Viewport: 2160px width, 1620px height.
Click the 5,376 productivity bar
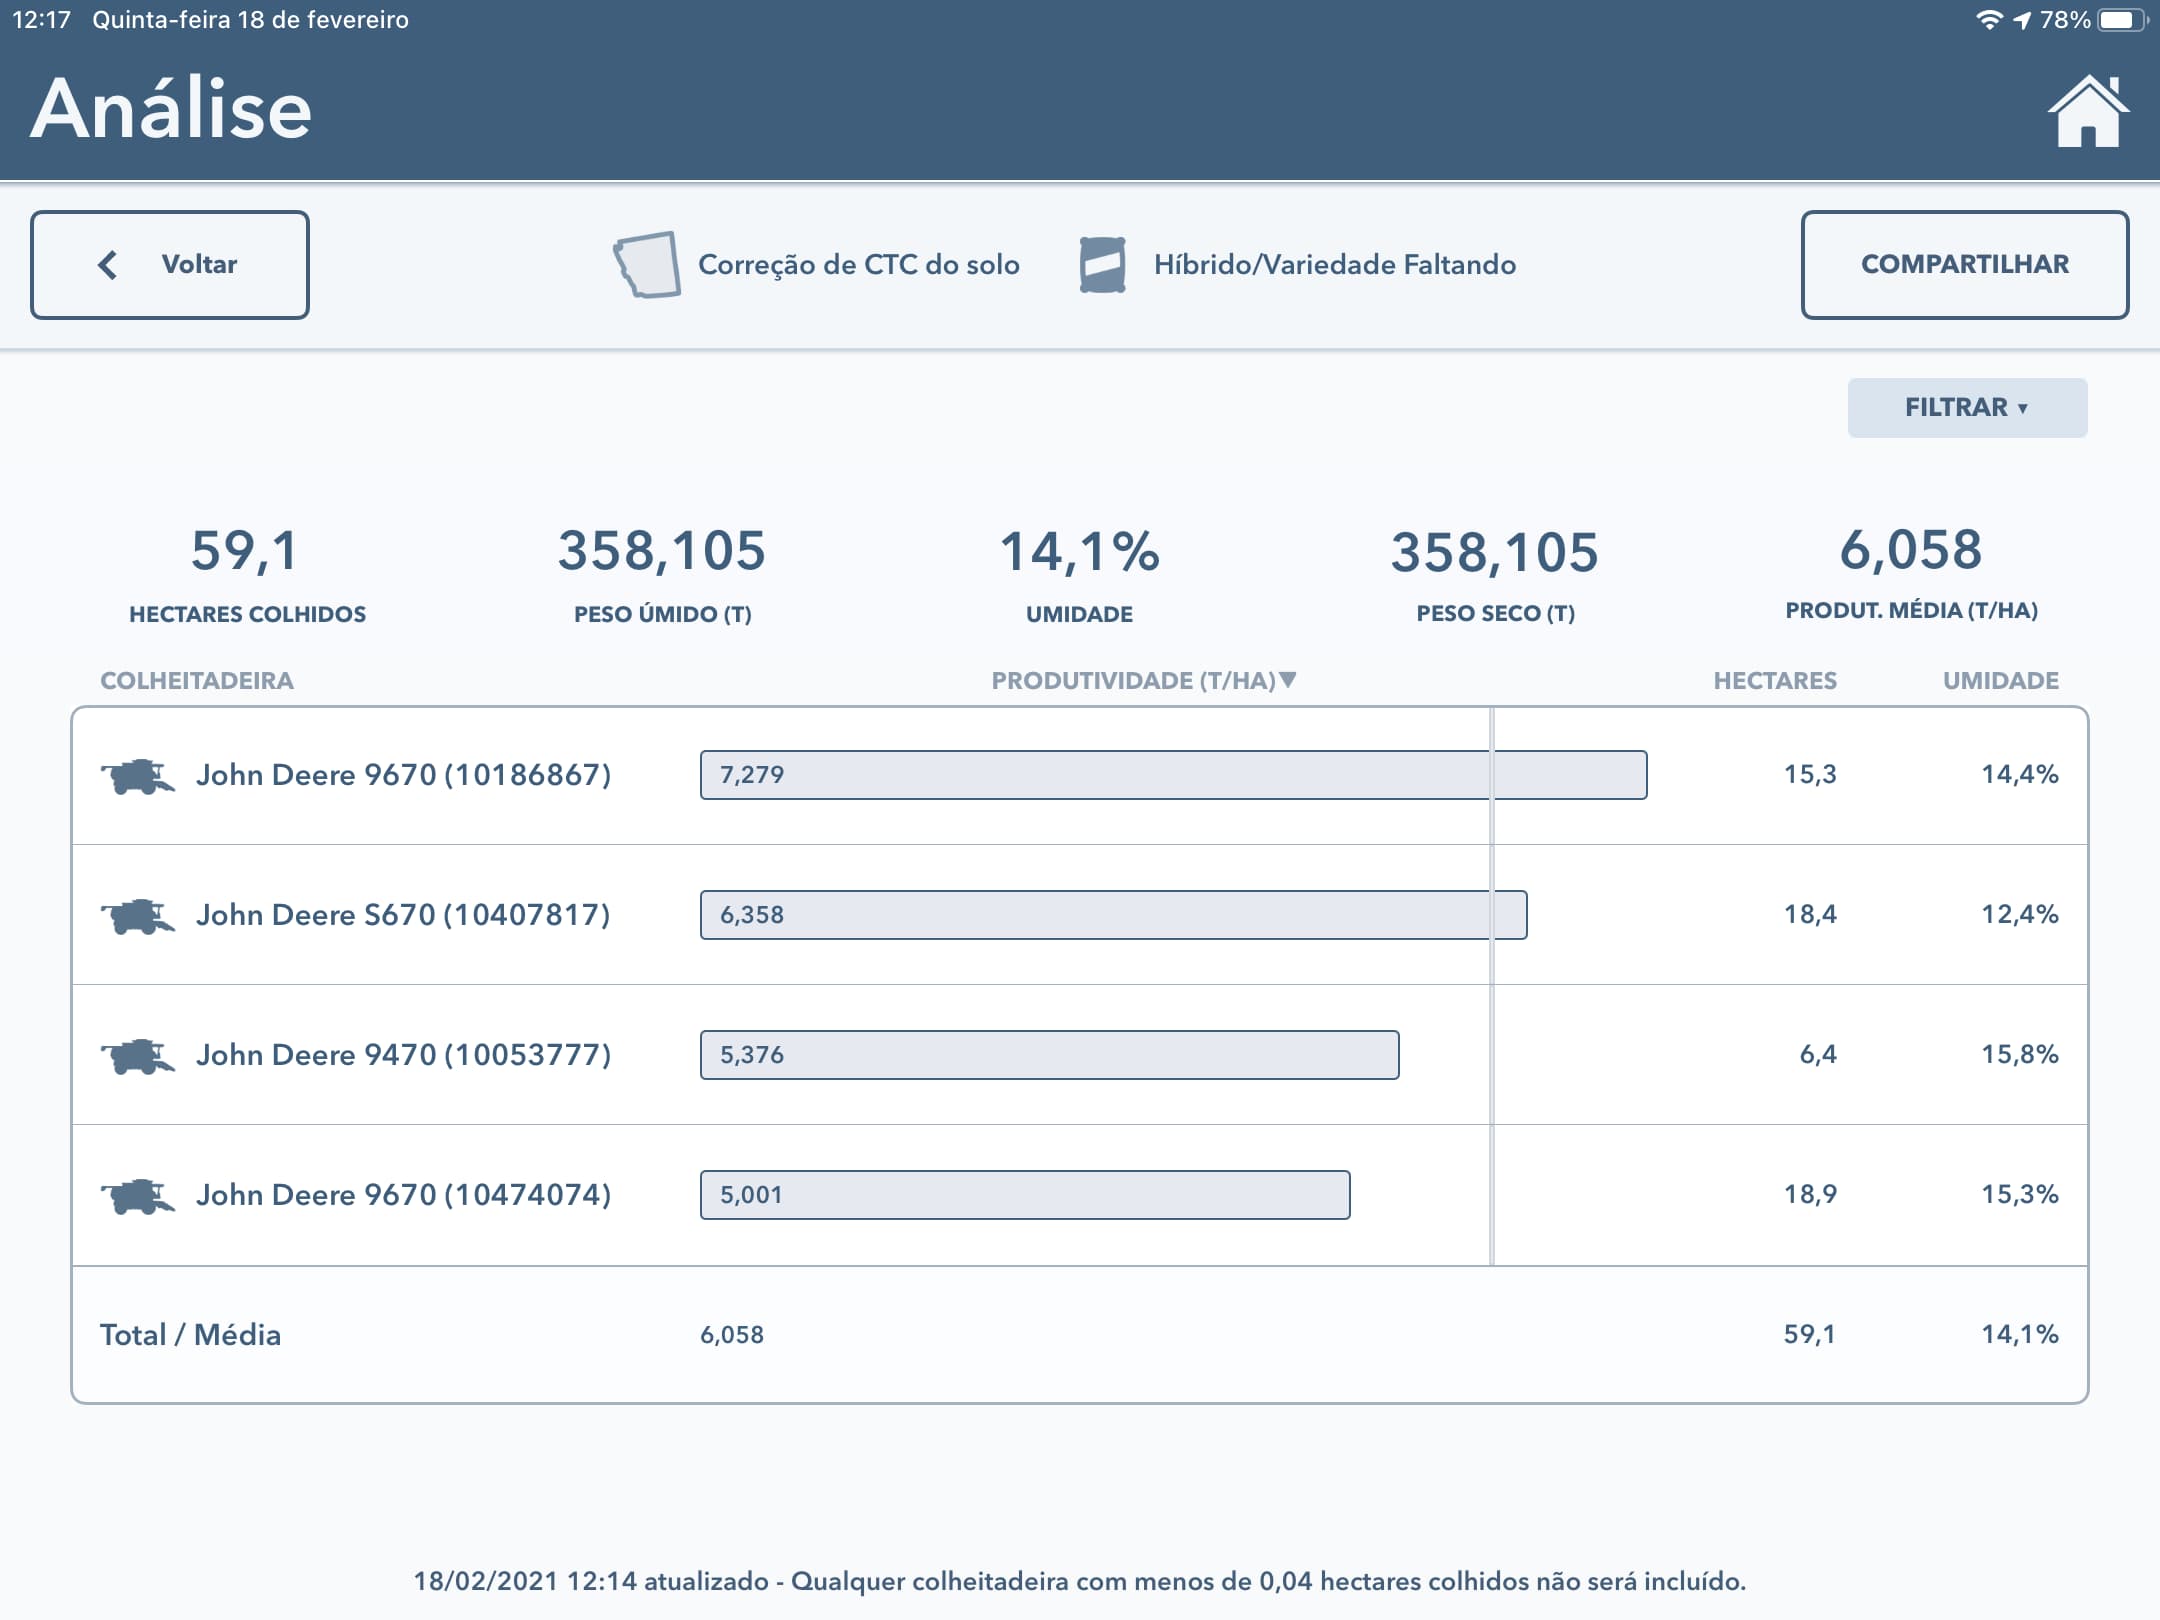click(1050, 1055)
